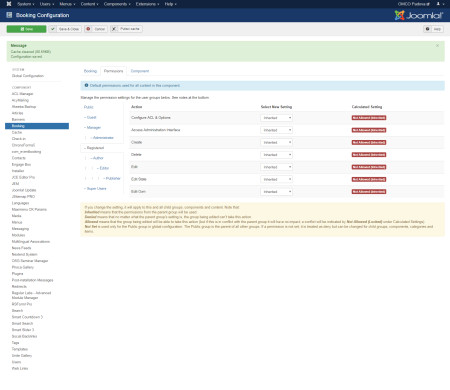Open the Create permission setting dropdown
The image size is (450, 390).
(x=276, y=142)
